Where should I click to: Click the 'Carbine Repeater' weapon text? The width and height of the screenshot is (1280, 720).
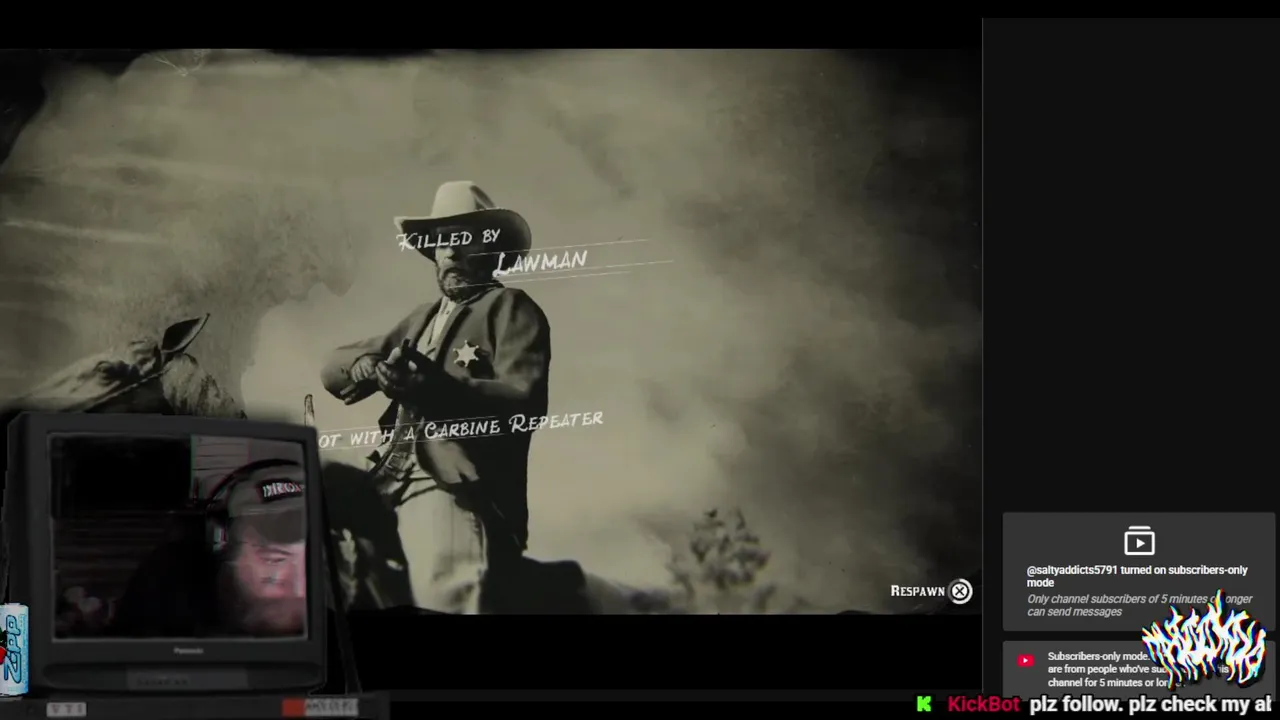513,425
